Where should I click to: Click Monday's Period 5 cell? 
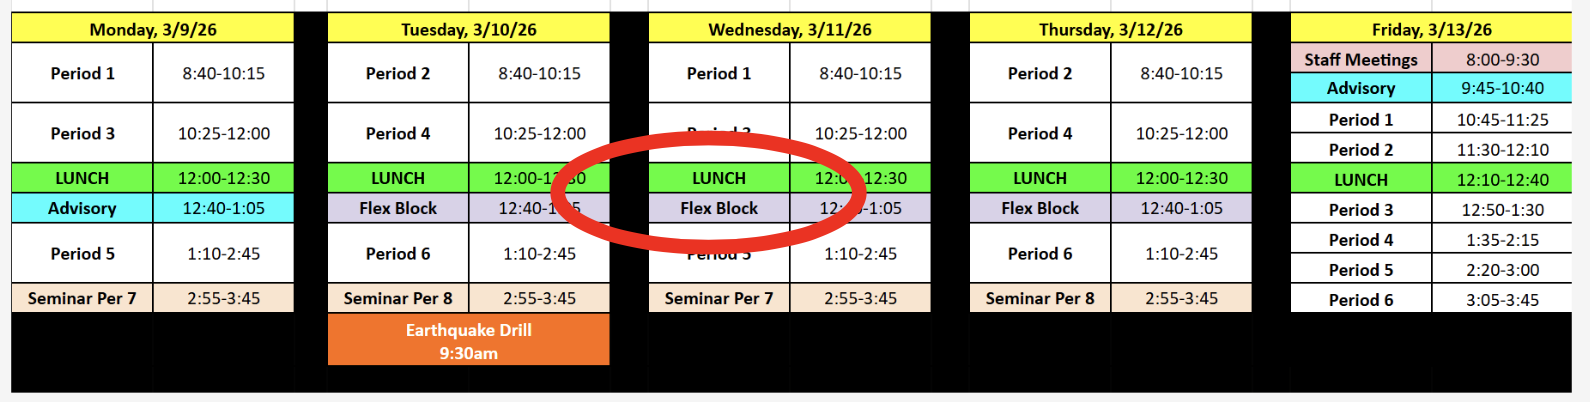82,253
